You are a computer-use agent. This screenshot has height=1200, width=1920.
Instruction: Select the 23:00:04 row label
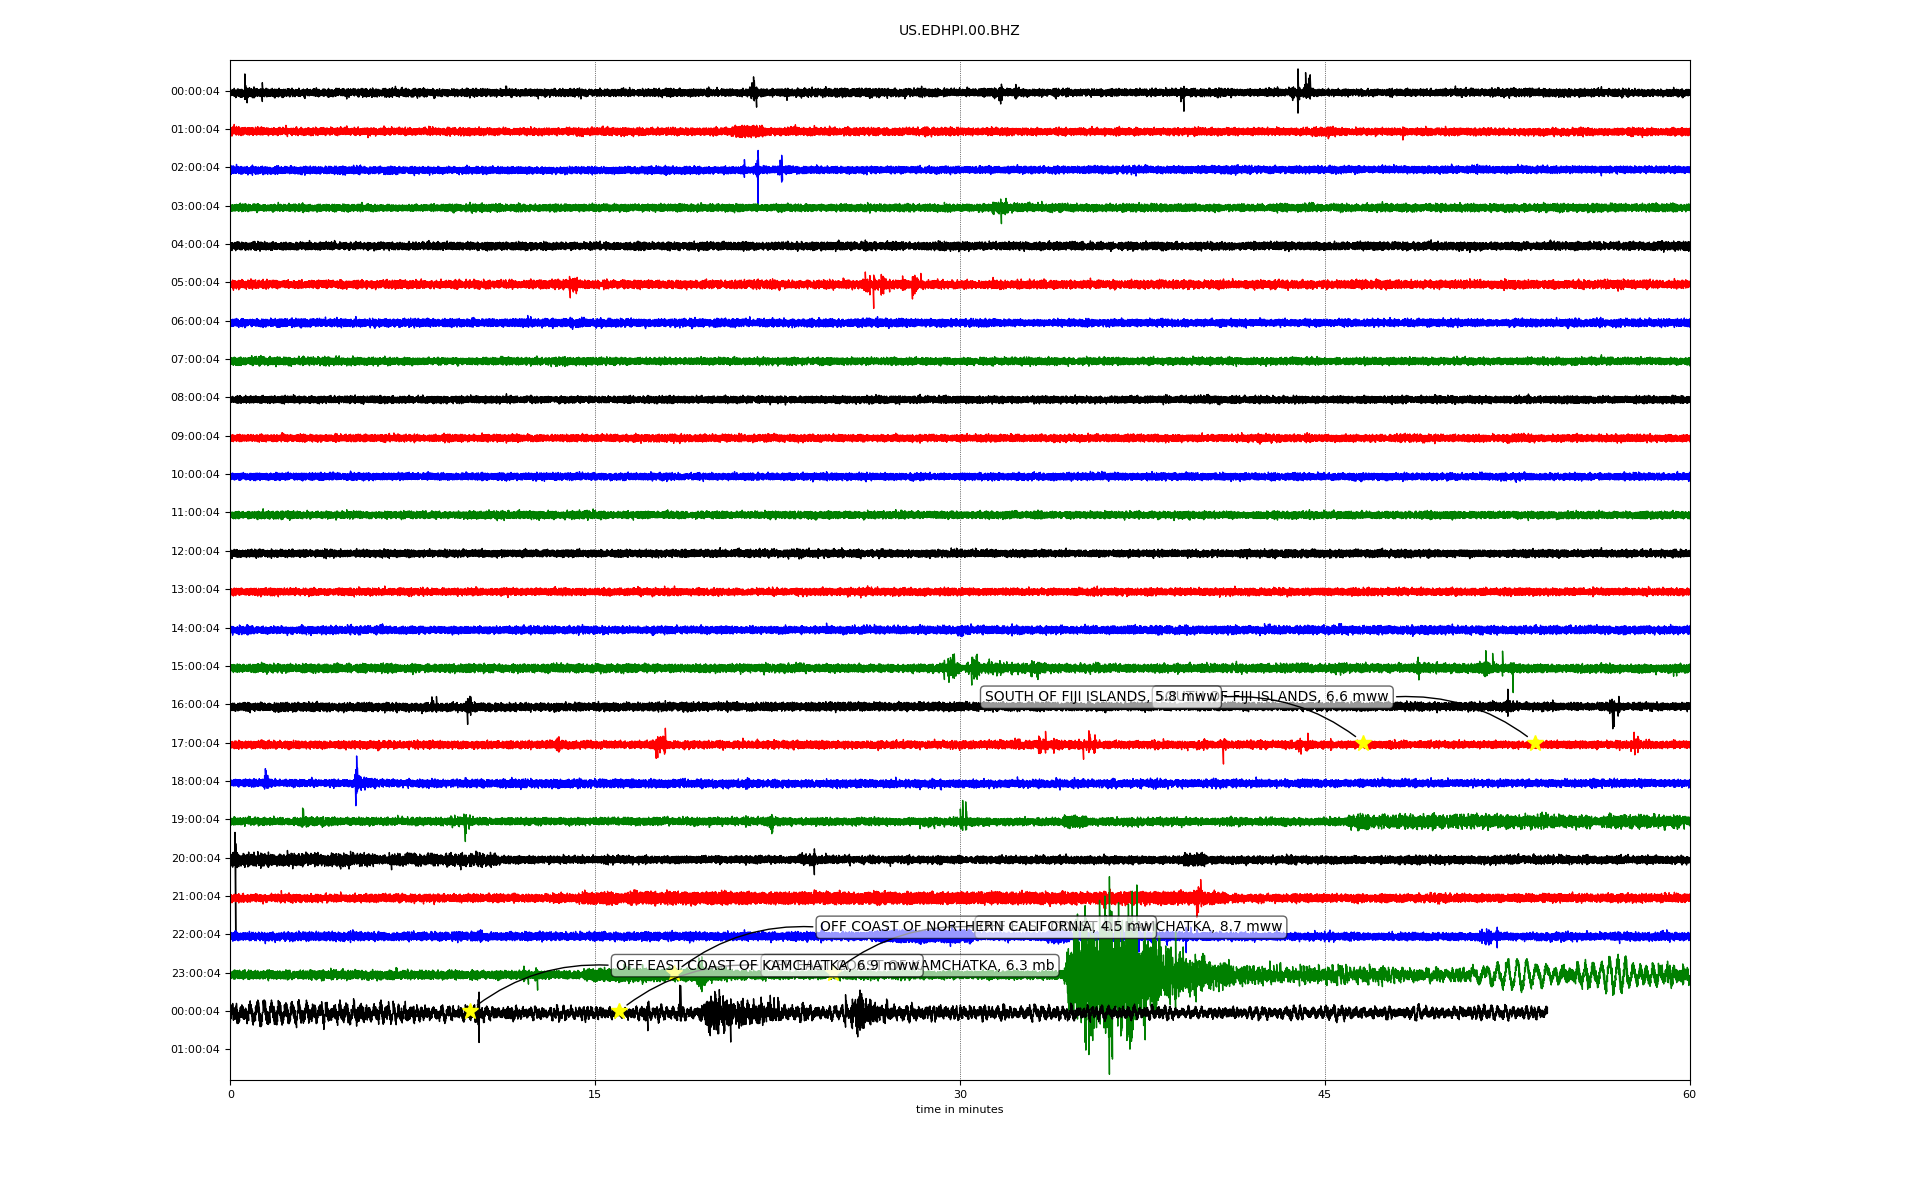[x=195, y=974]
